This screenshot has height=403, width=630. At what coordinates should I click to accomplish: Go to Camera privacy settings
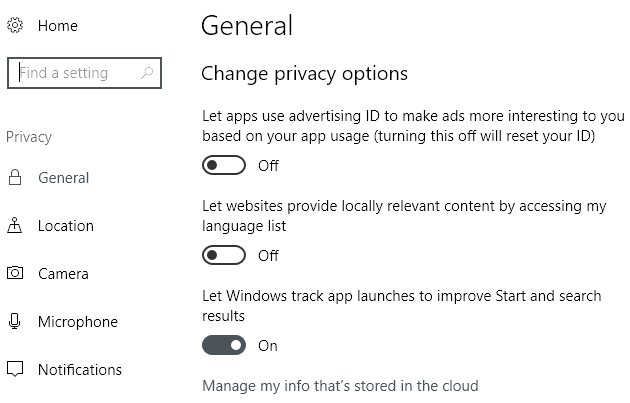tap(63, 274)
